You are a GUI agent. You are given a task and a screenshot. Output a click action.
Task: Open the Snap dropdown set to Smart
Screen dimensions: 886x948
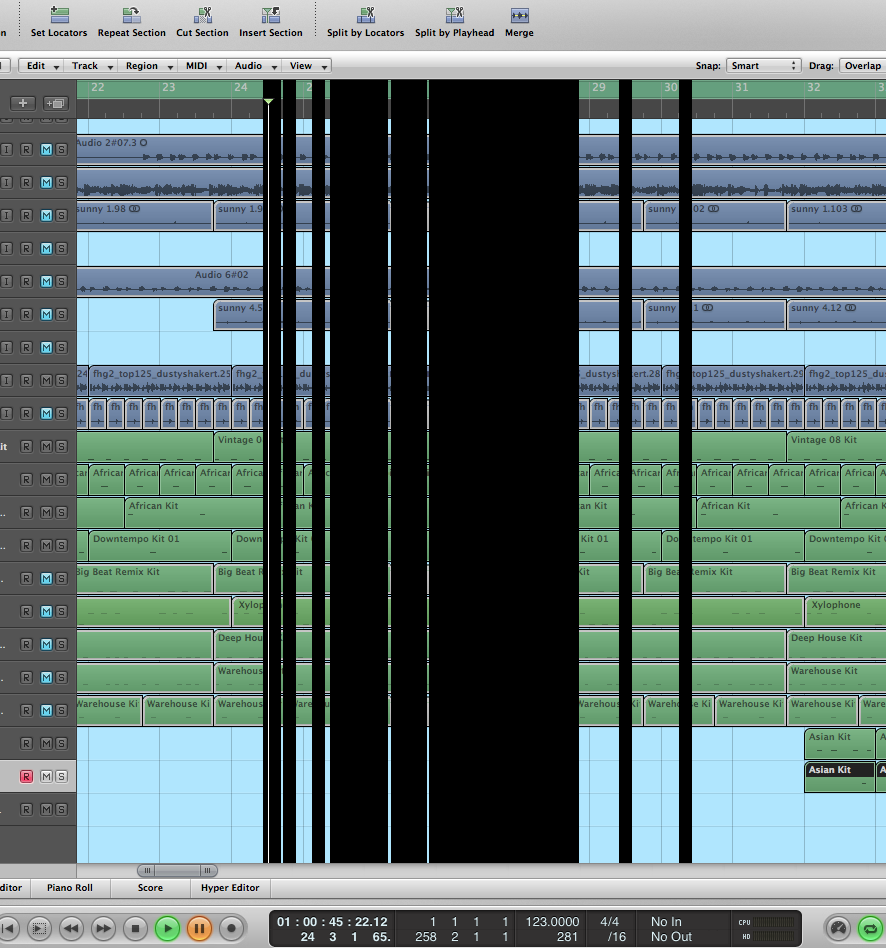tap(763, 66)
